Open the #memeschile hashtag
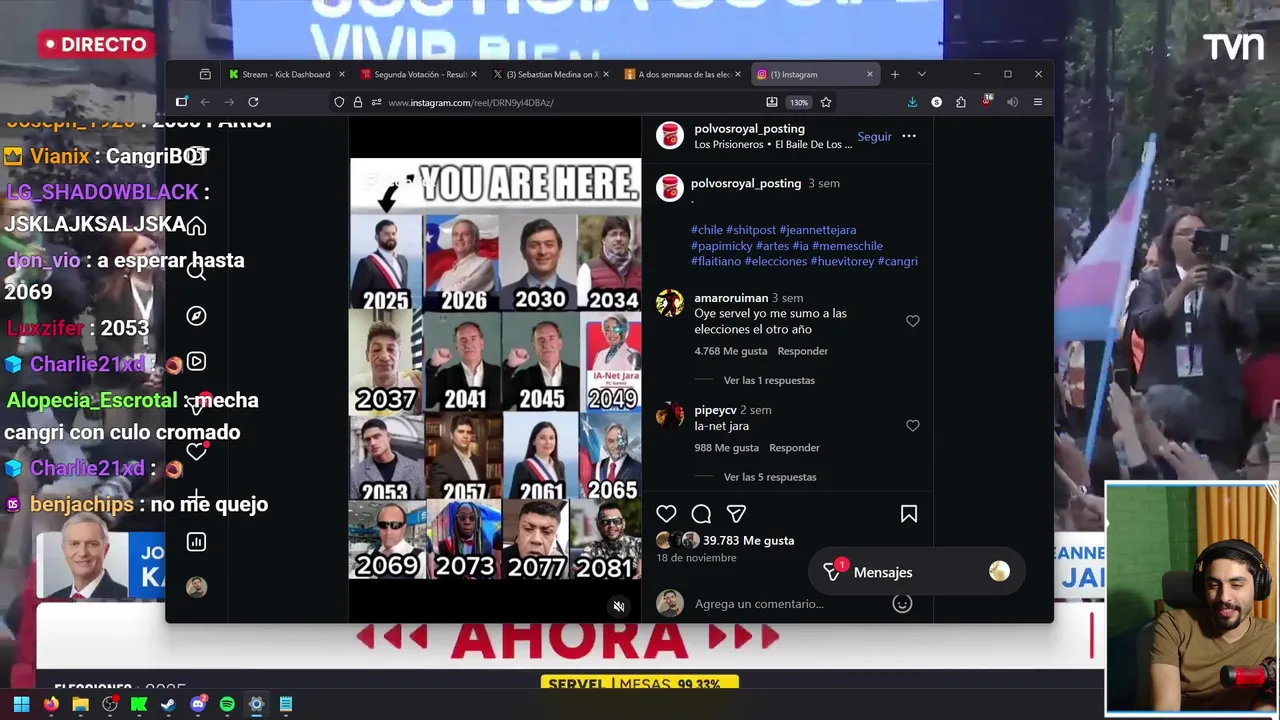Image resolution: width=1280 pixels, height=720 pixels. [847, 246]
